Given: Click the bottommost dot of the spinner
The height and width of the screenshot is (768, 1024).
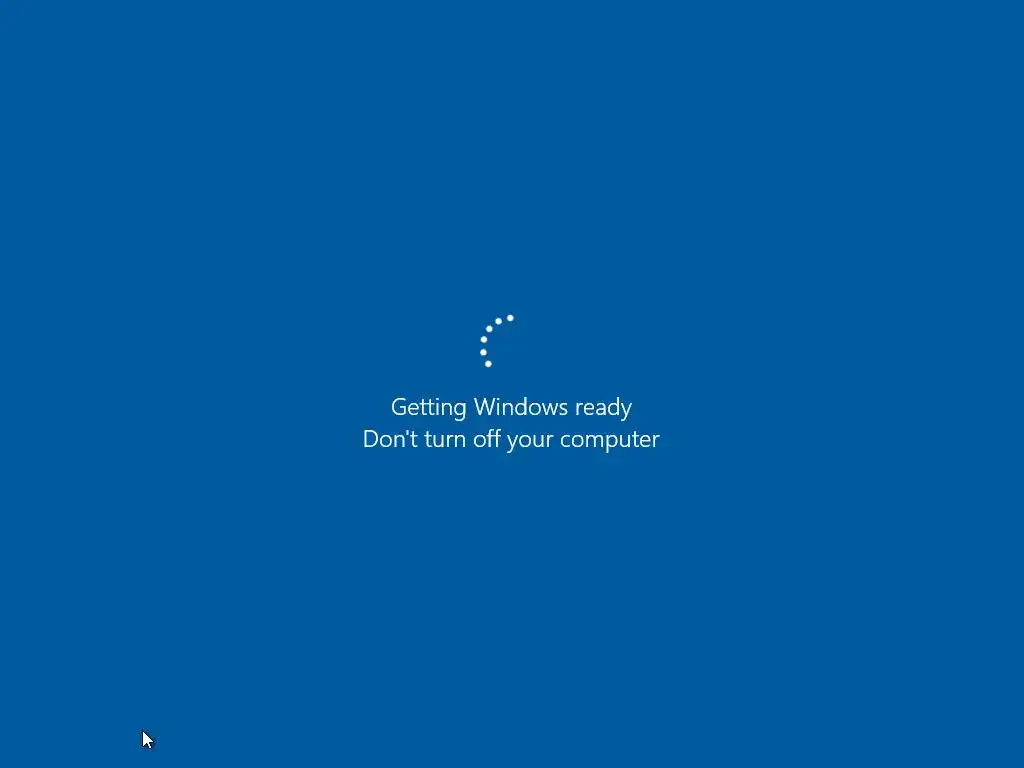Looking at the screenshot, I should (488, 364).
